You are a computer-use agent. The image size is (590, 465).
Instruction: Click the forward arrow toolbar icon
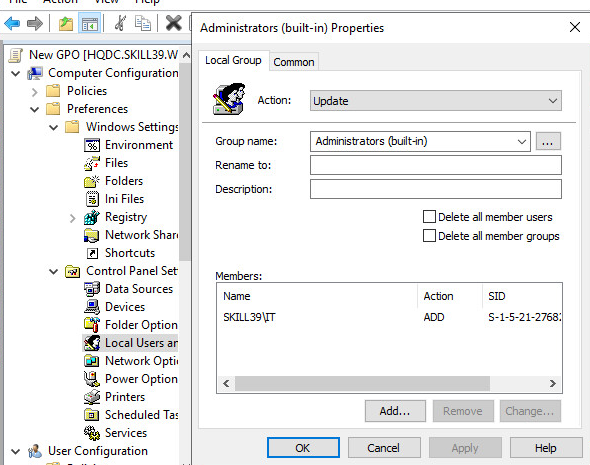click(35, 23)
